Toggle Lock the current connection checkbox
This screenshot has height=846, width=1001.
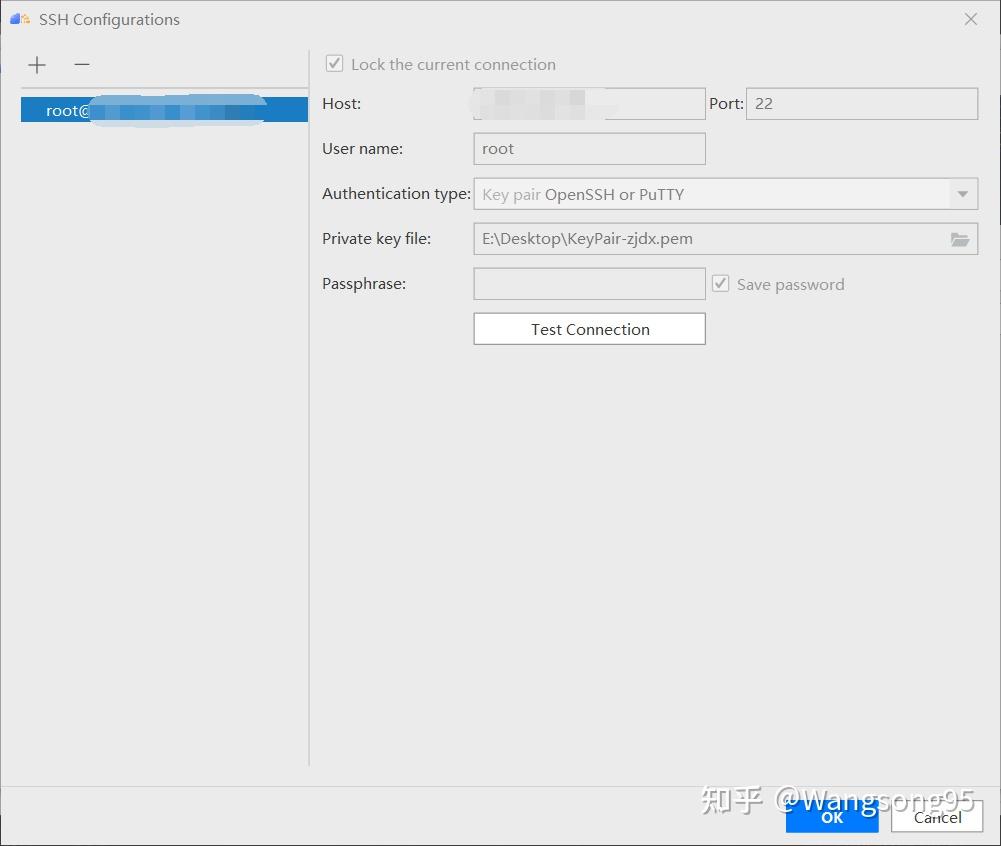pos(335,64)
